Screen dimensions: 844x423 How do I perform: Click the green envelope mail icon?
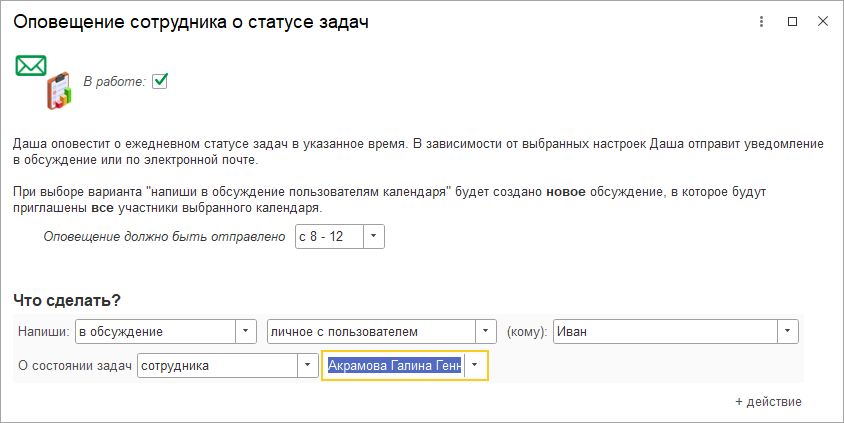31,66
